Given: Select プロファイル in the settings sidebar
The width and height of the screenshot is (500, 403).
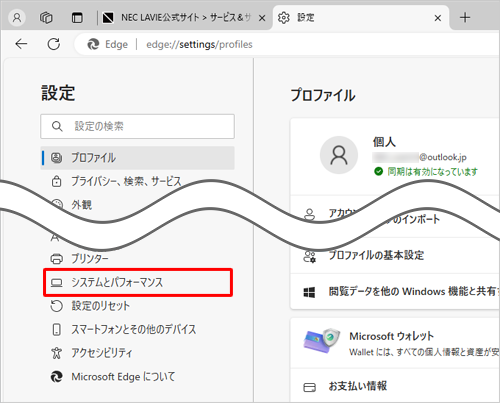Looking at the screenshot, I should tap(137, 158).
